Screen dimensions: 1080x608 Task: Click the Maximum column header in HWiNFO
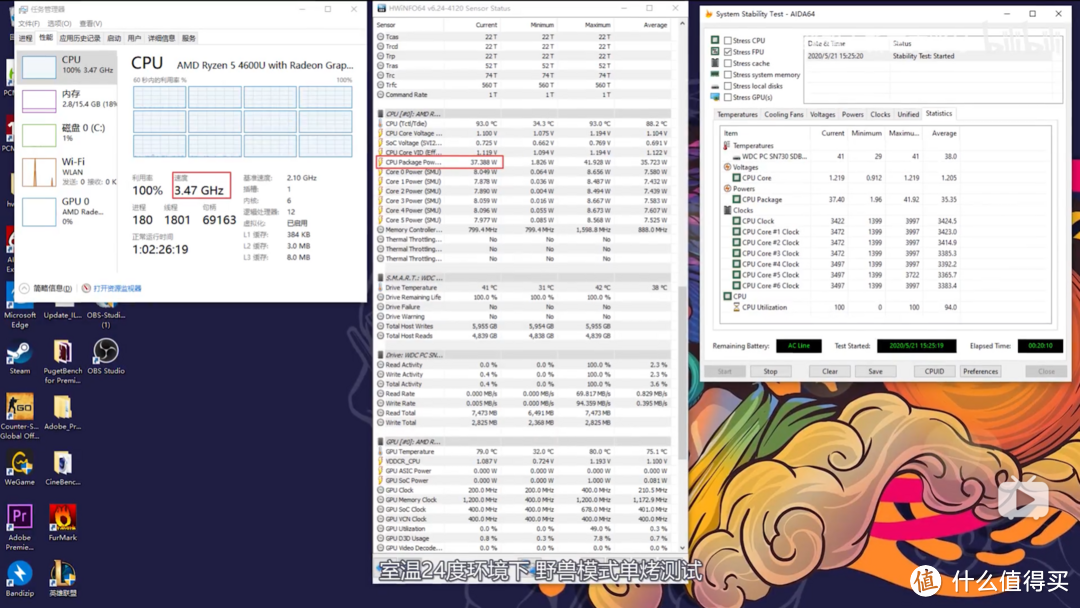click(597, 25)
